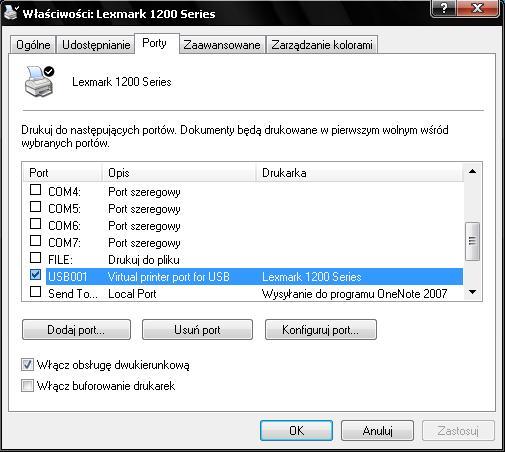Click Virtual printer port for USB description

(169, 277)
